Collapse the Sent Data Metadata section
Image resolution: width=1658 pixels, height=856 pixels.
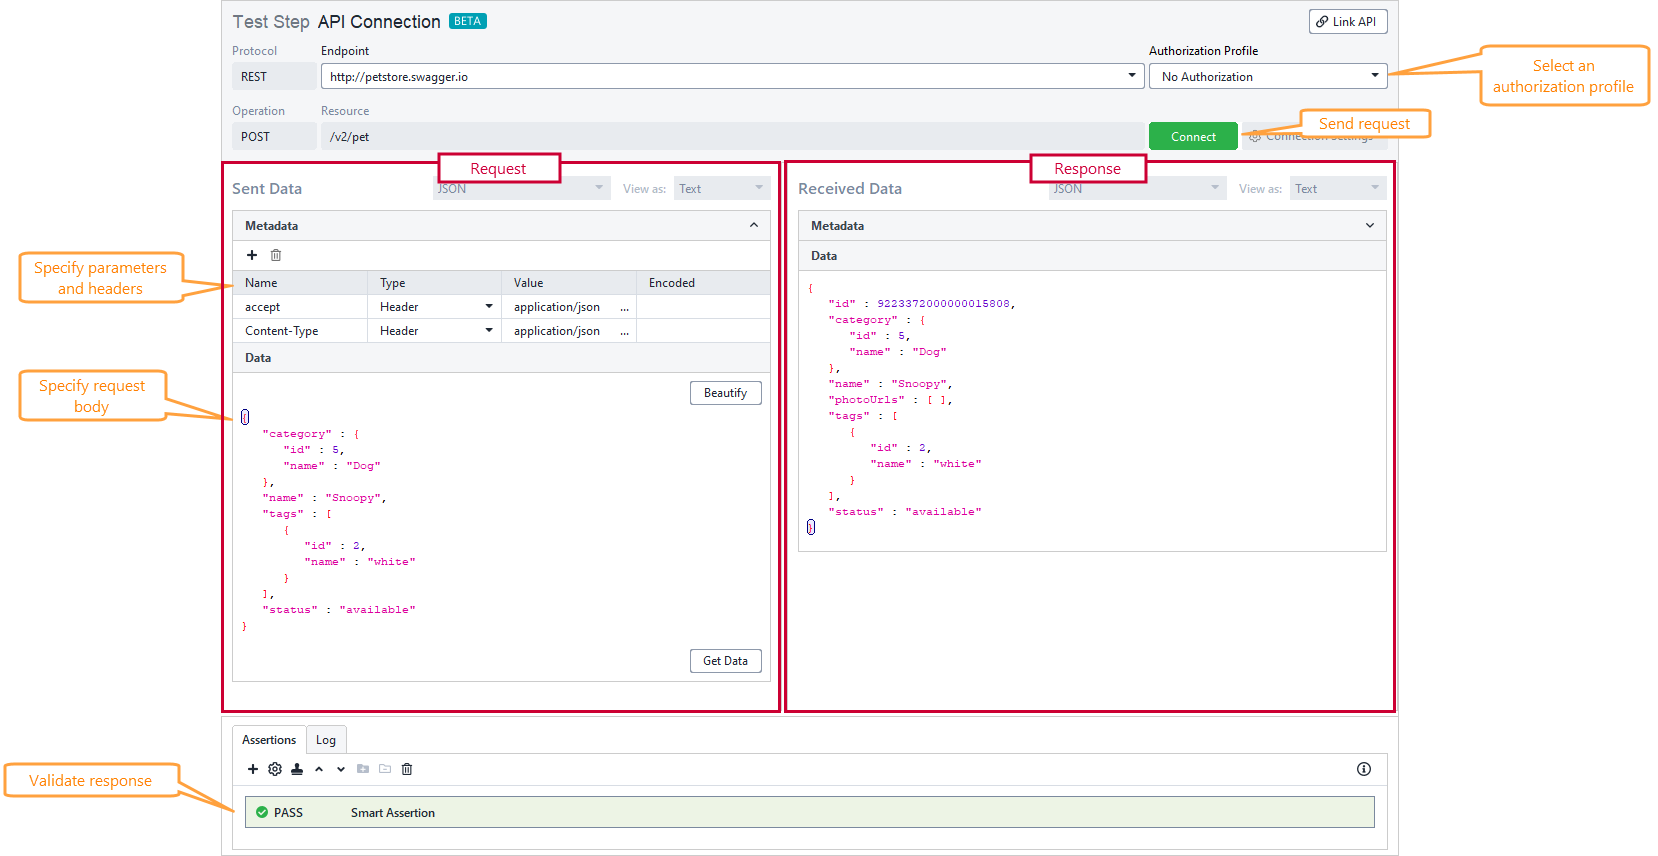tap(754, 226)
